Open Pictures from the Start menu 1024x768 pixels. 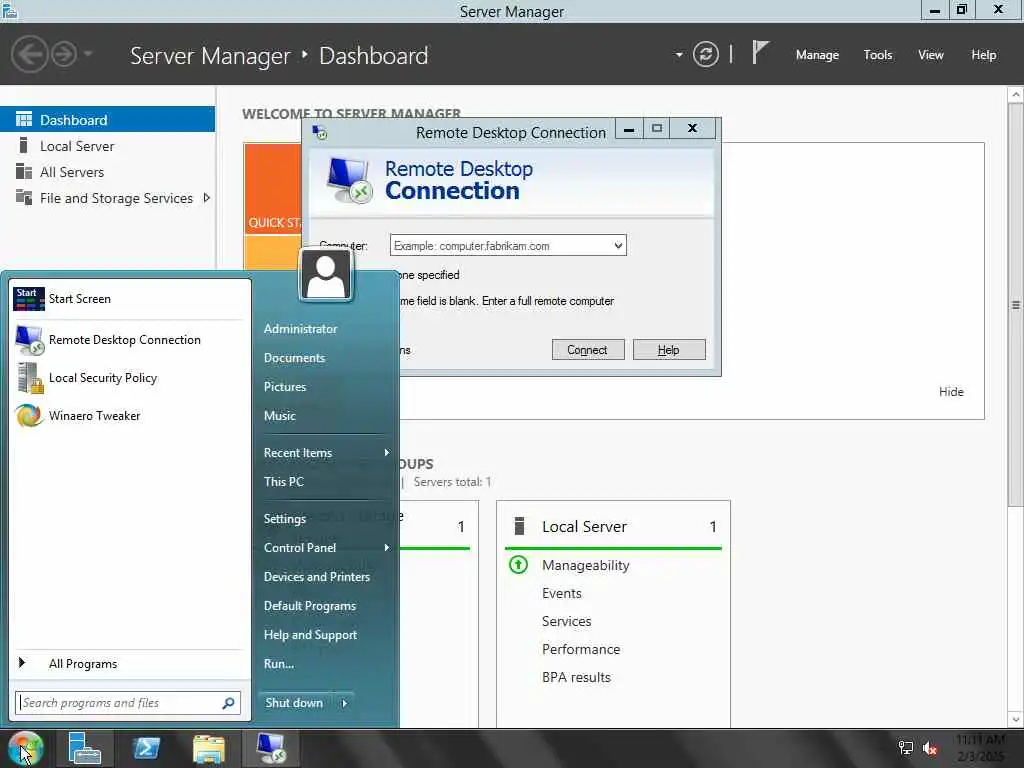click(x=285, y=387)
